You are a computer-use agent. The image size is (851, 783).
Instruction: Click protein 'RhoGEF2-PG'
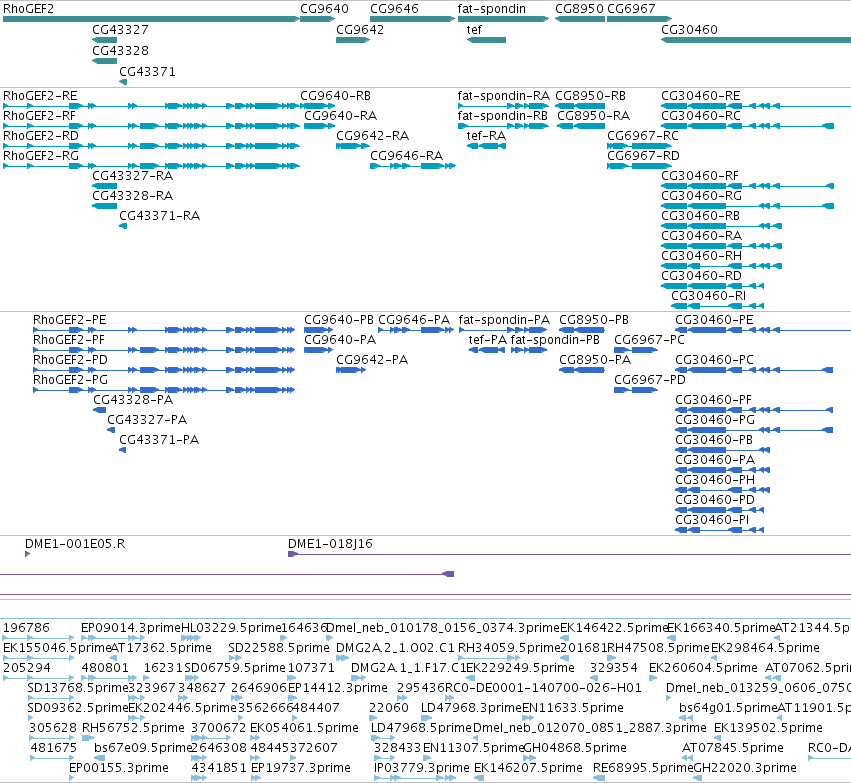click(71, 380)
